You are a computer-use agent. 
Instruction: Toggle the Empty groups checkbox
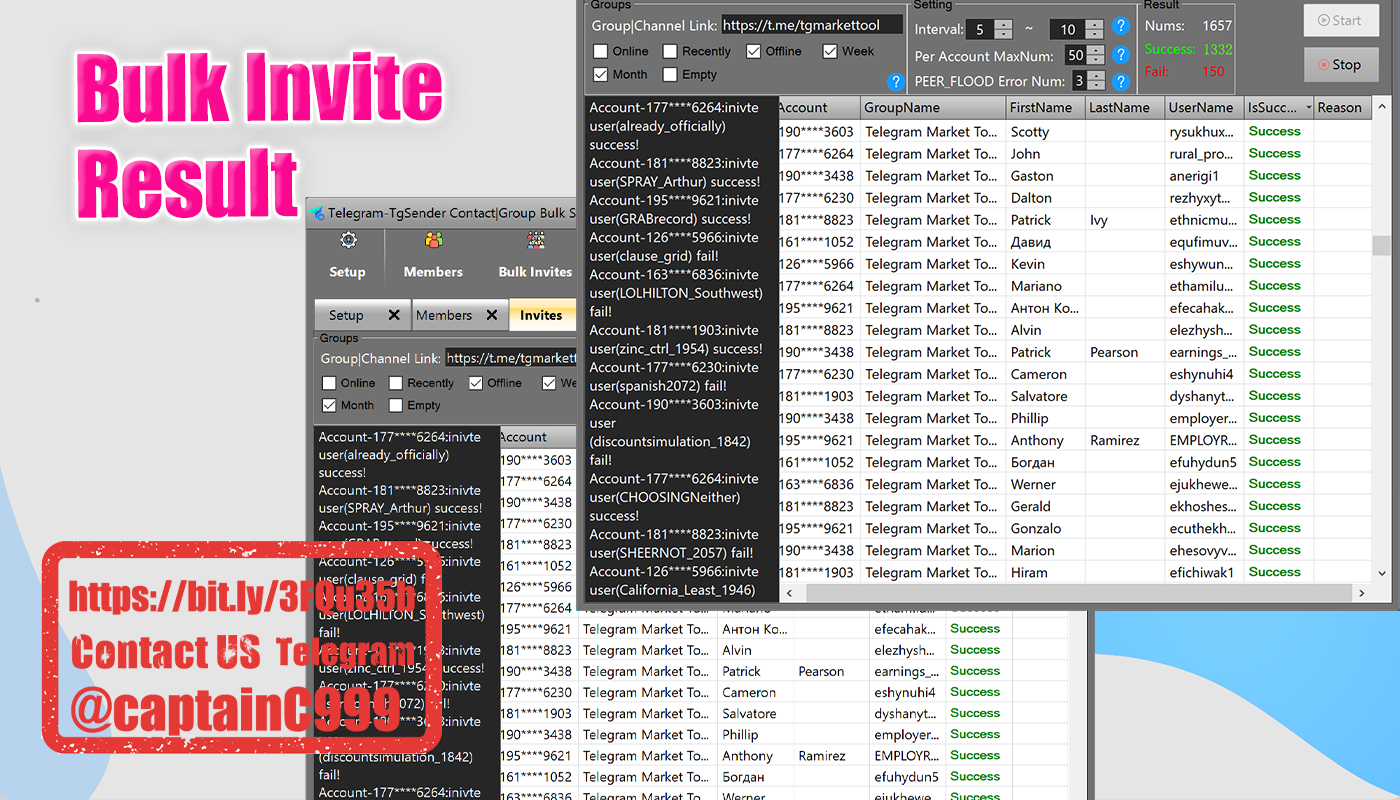coord(671,74)
